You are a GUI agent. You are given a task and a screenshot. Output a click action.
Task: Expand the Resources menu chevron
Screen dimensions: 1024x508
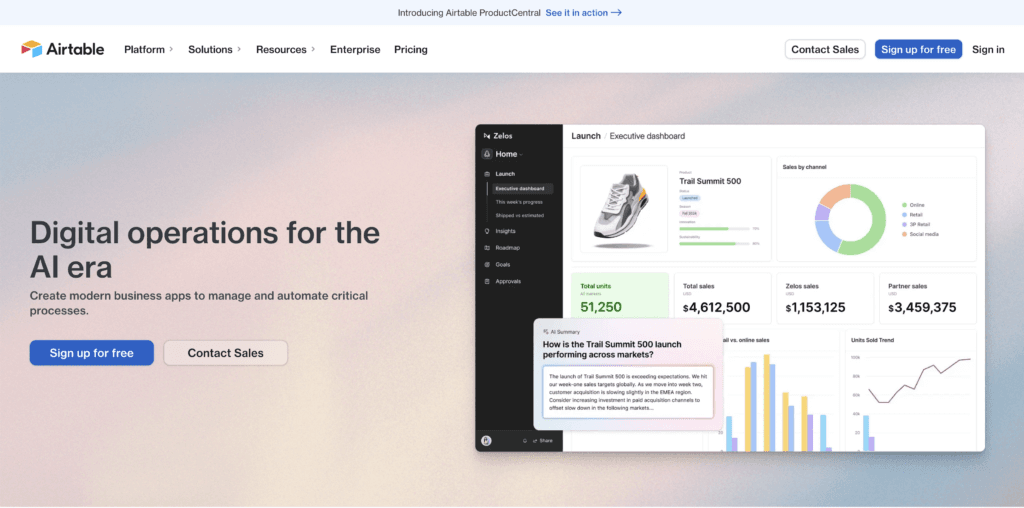pyautogui.click(x=313, y=49)
